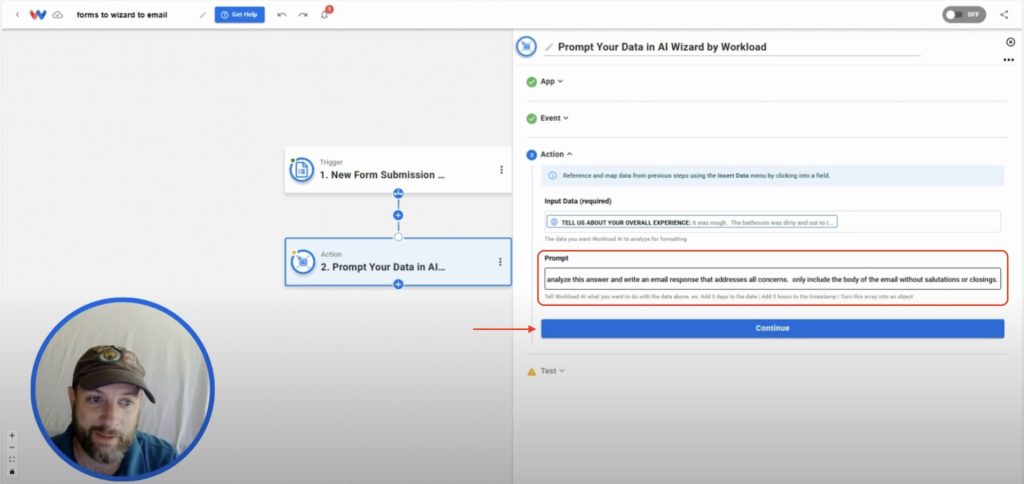Open the Get Help button
Viewport: 1024px width, 484px height.
coord(240,14)
